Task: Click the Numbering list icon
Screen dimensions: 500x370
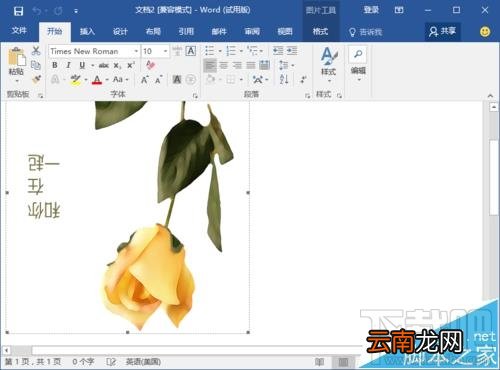Action: 231,51
